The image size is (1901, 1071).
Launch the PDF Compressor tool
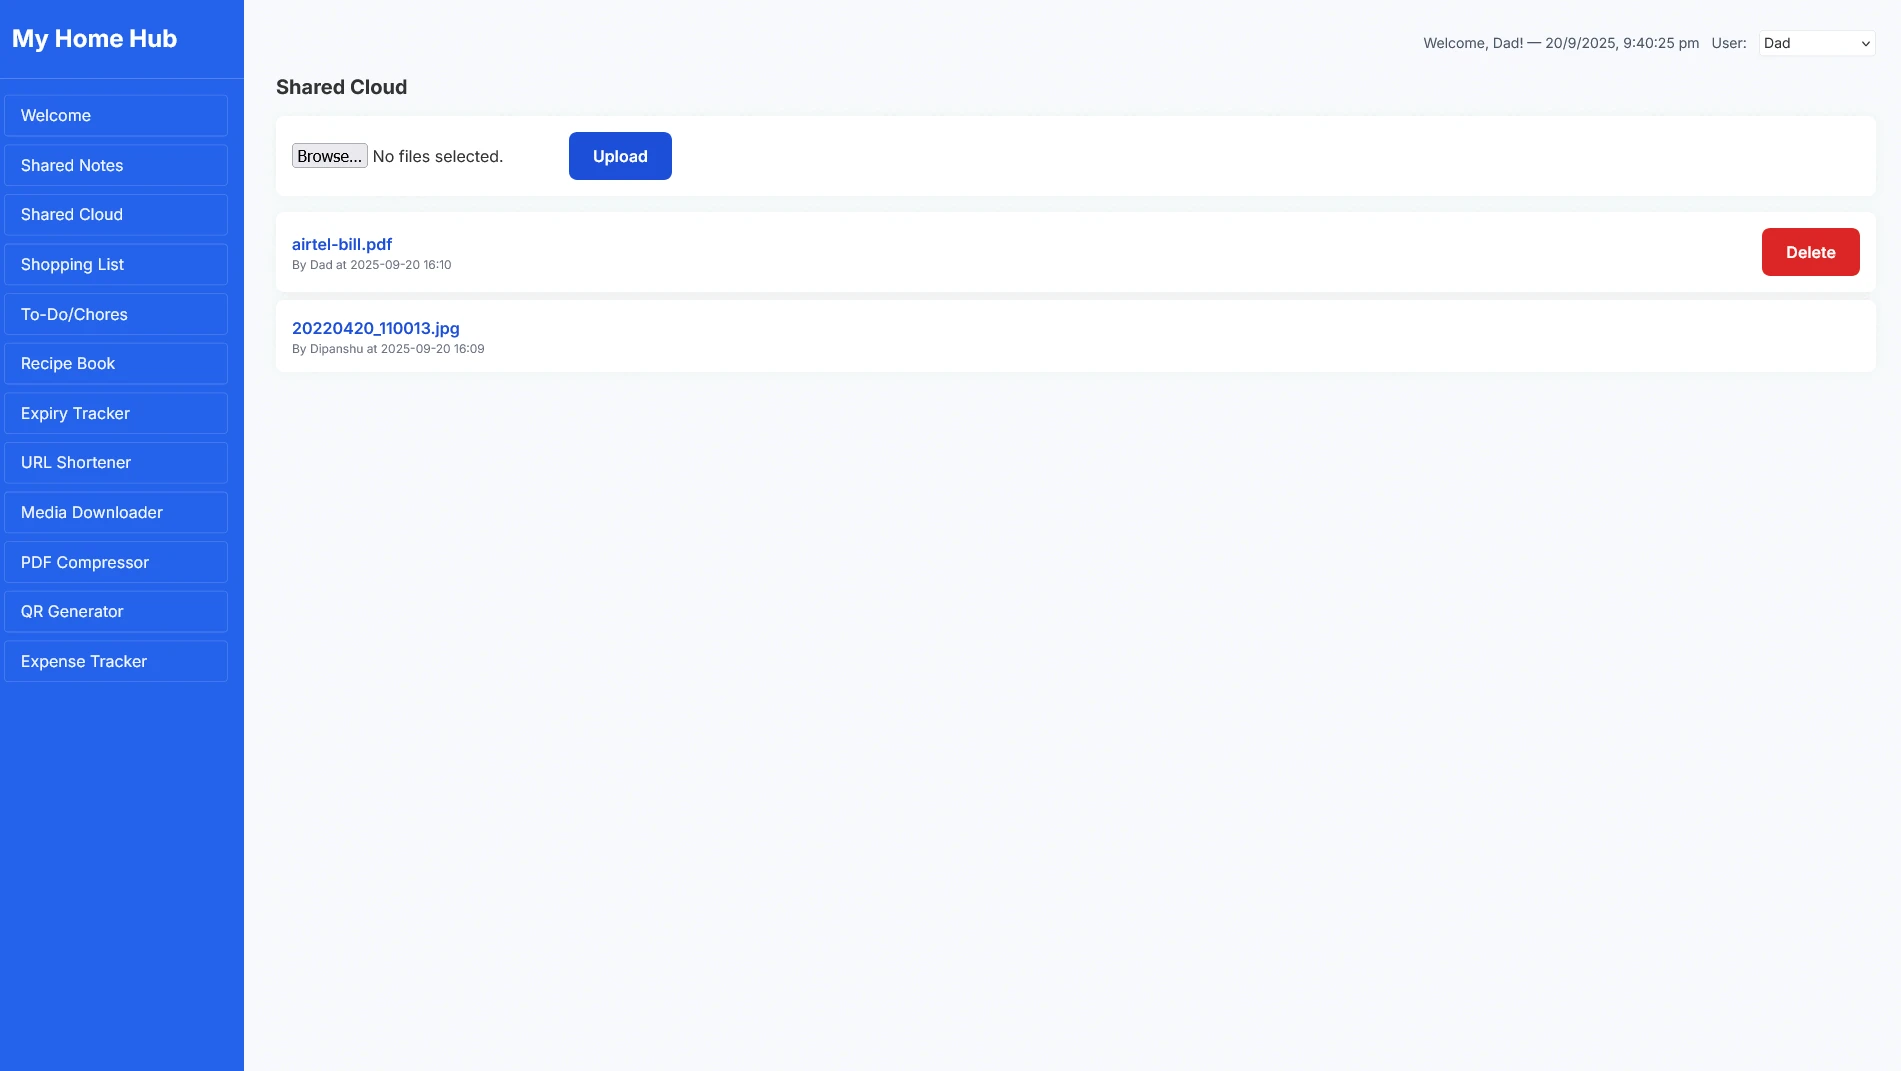click(116, 563)
